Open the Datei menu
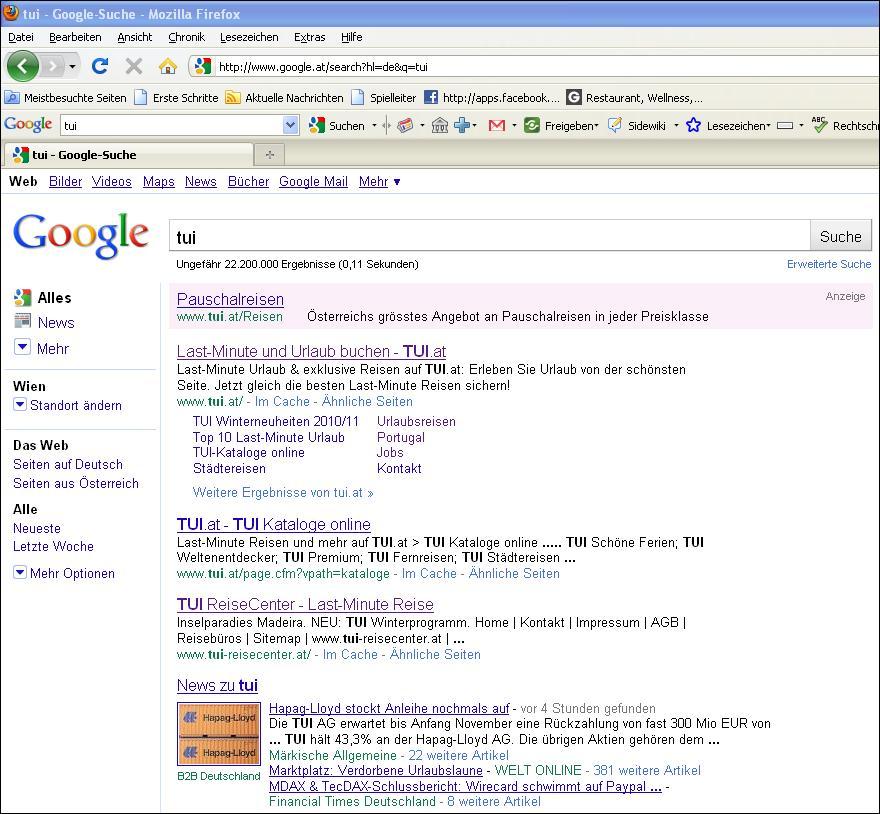 tap(21, 37)
